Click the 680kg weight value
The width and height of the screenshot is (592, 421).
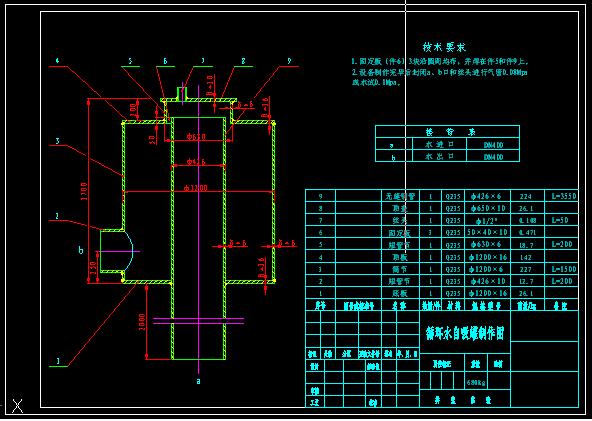477,382
